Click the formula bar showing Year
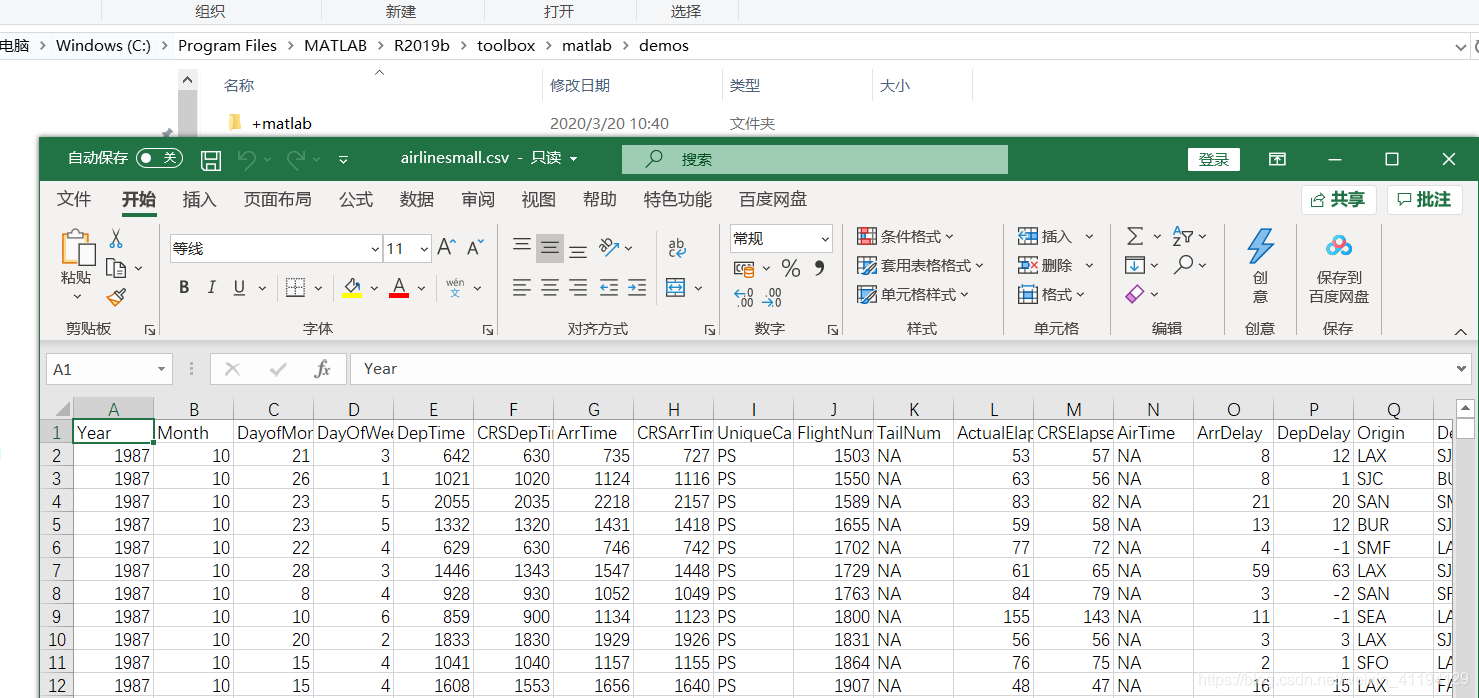Image resolution: width=1479 pixels, height=698 pixels. pos(909,369)
